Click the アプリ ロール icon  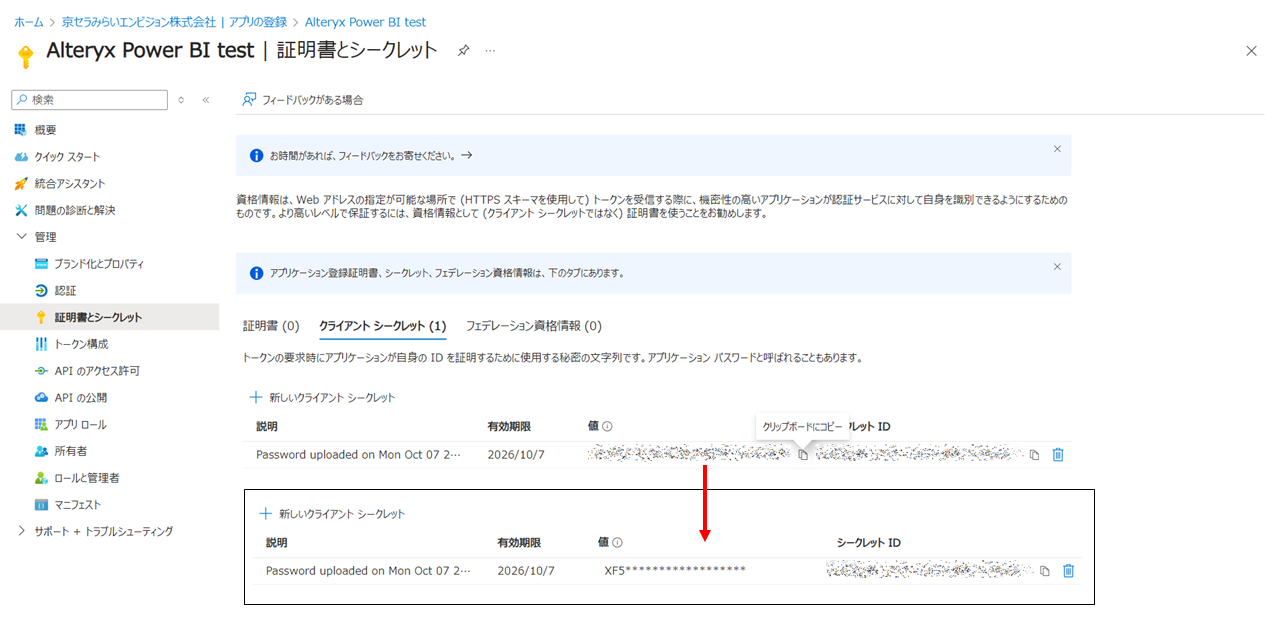41,424
